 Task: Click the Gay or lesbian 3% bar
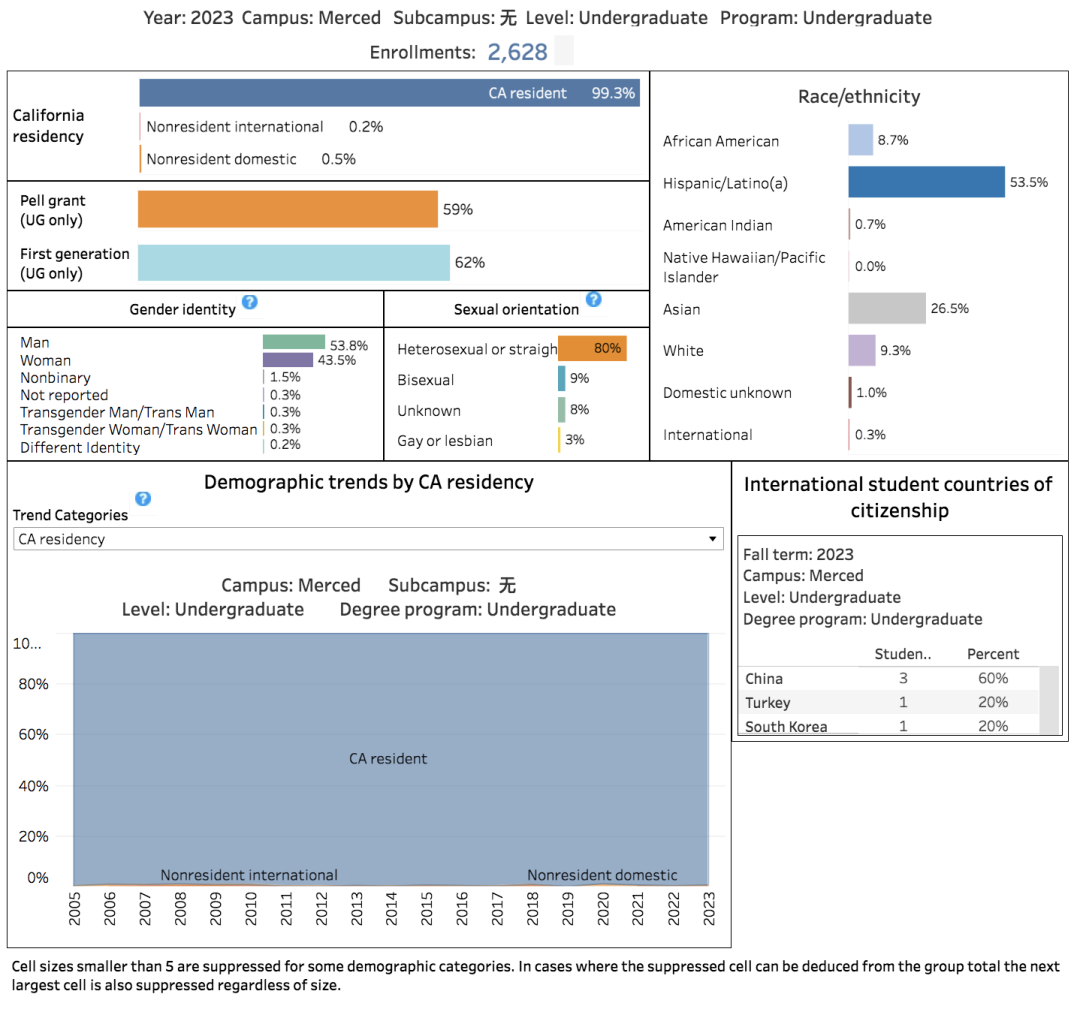559,440
